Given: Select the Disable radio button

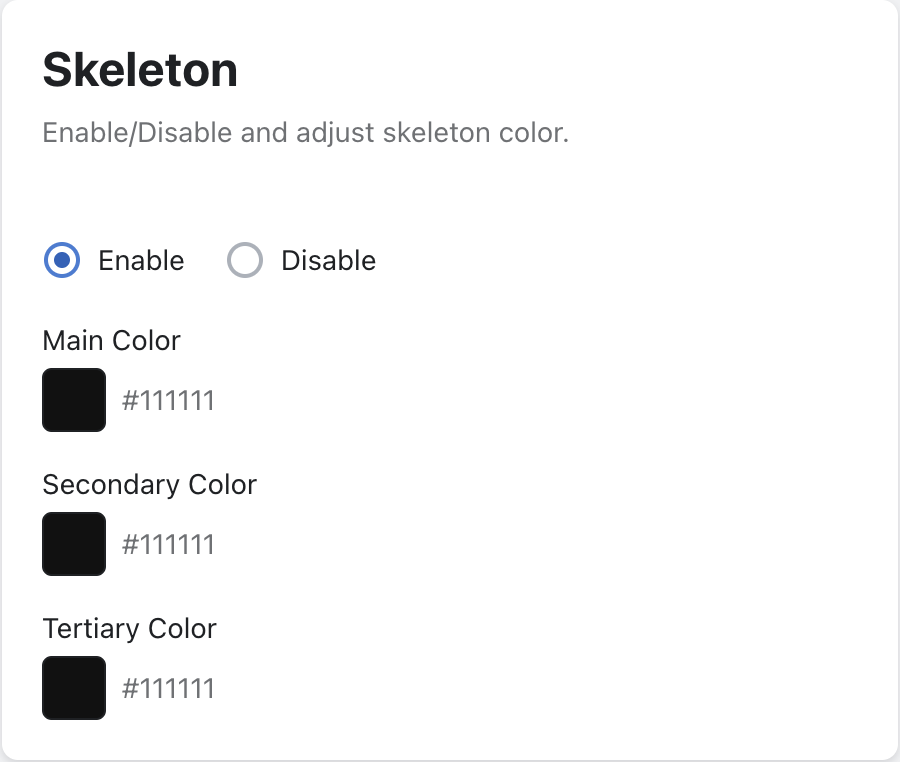Looking at the screenshot, I should (x=244, y=260).
